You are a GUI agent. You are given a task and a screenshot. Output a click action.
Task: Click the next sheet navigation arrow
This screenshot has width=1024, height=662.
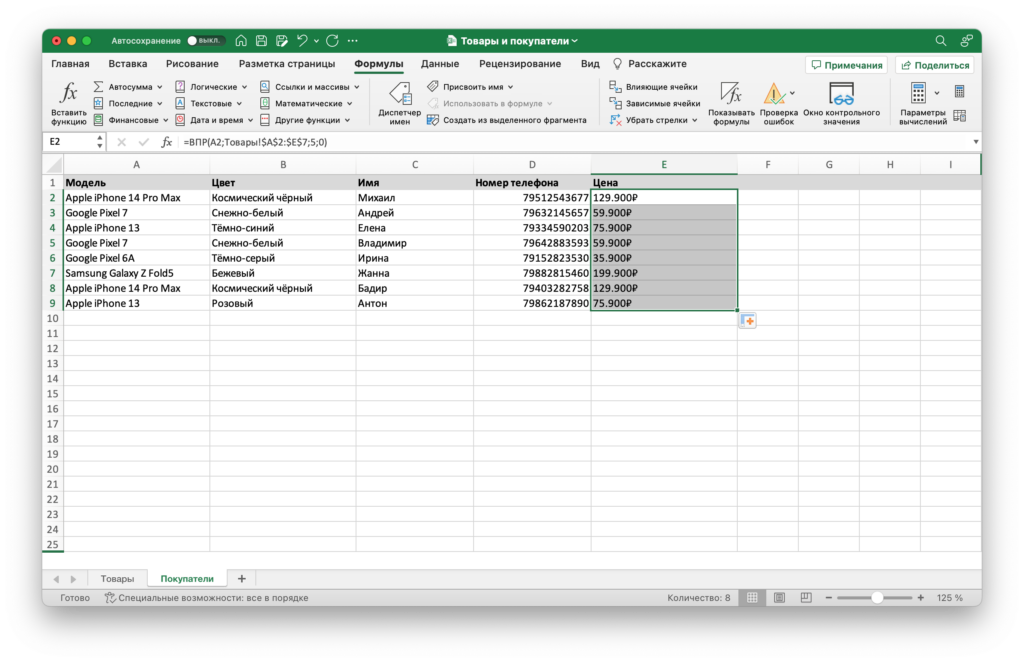[73, 579]
